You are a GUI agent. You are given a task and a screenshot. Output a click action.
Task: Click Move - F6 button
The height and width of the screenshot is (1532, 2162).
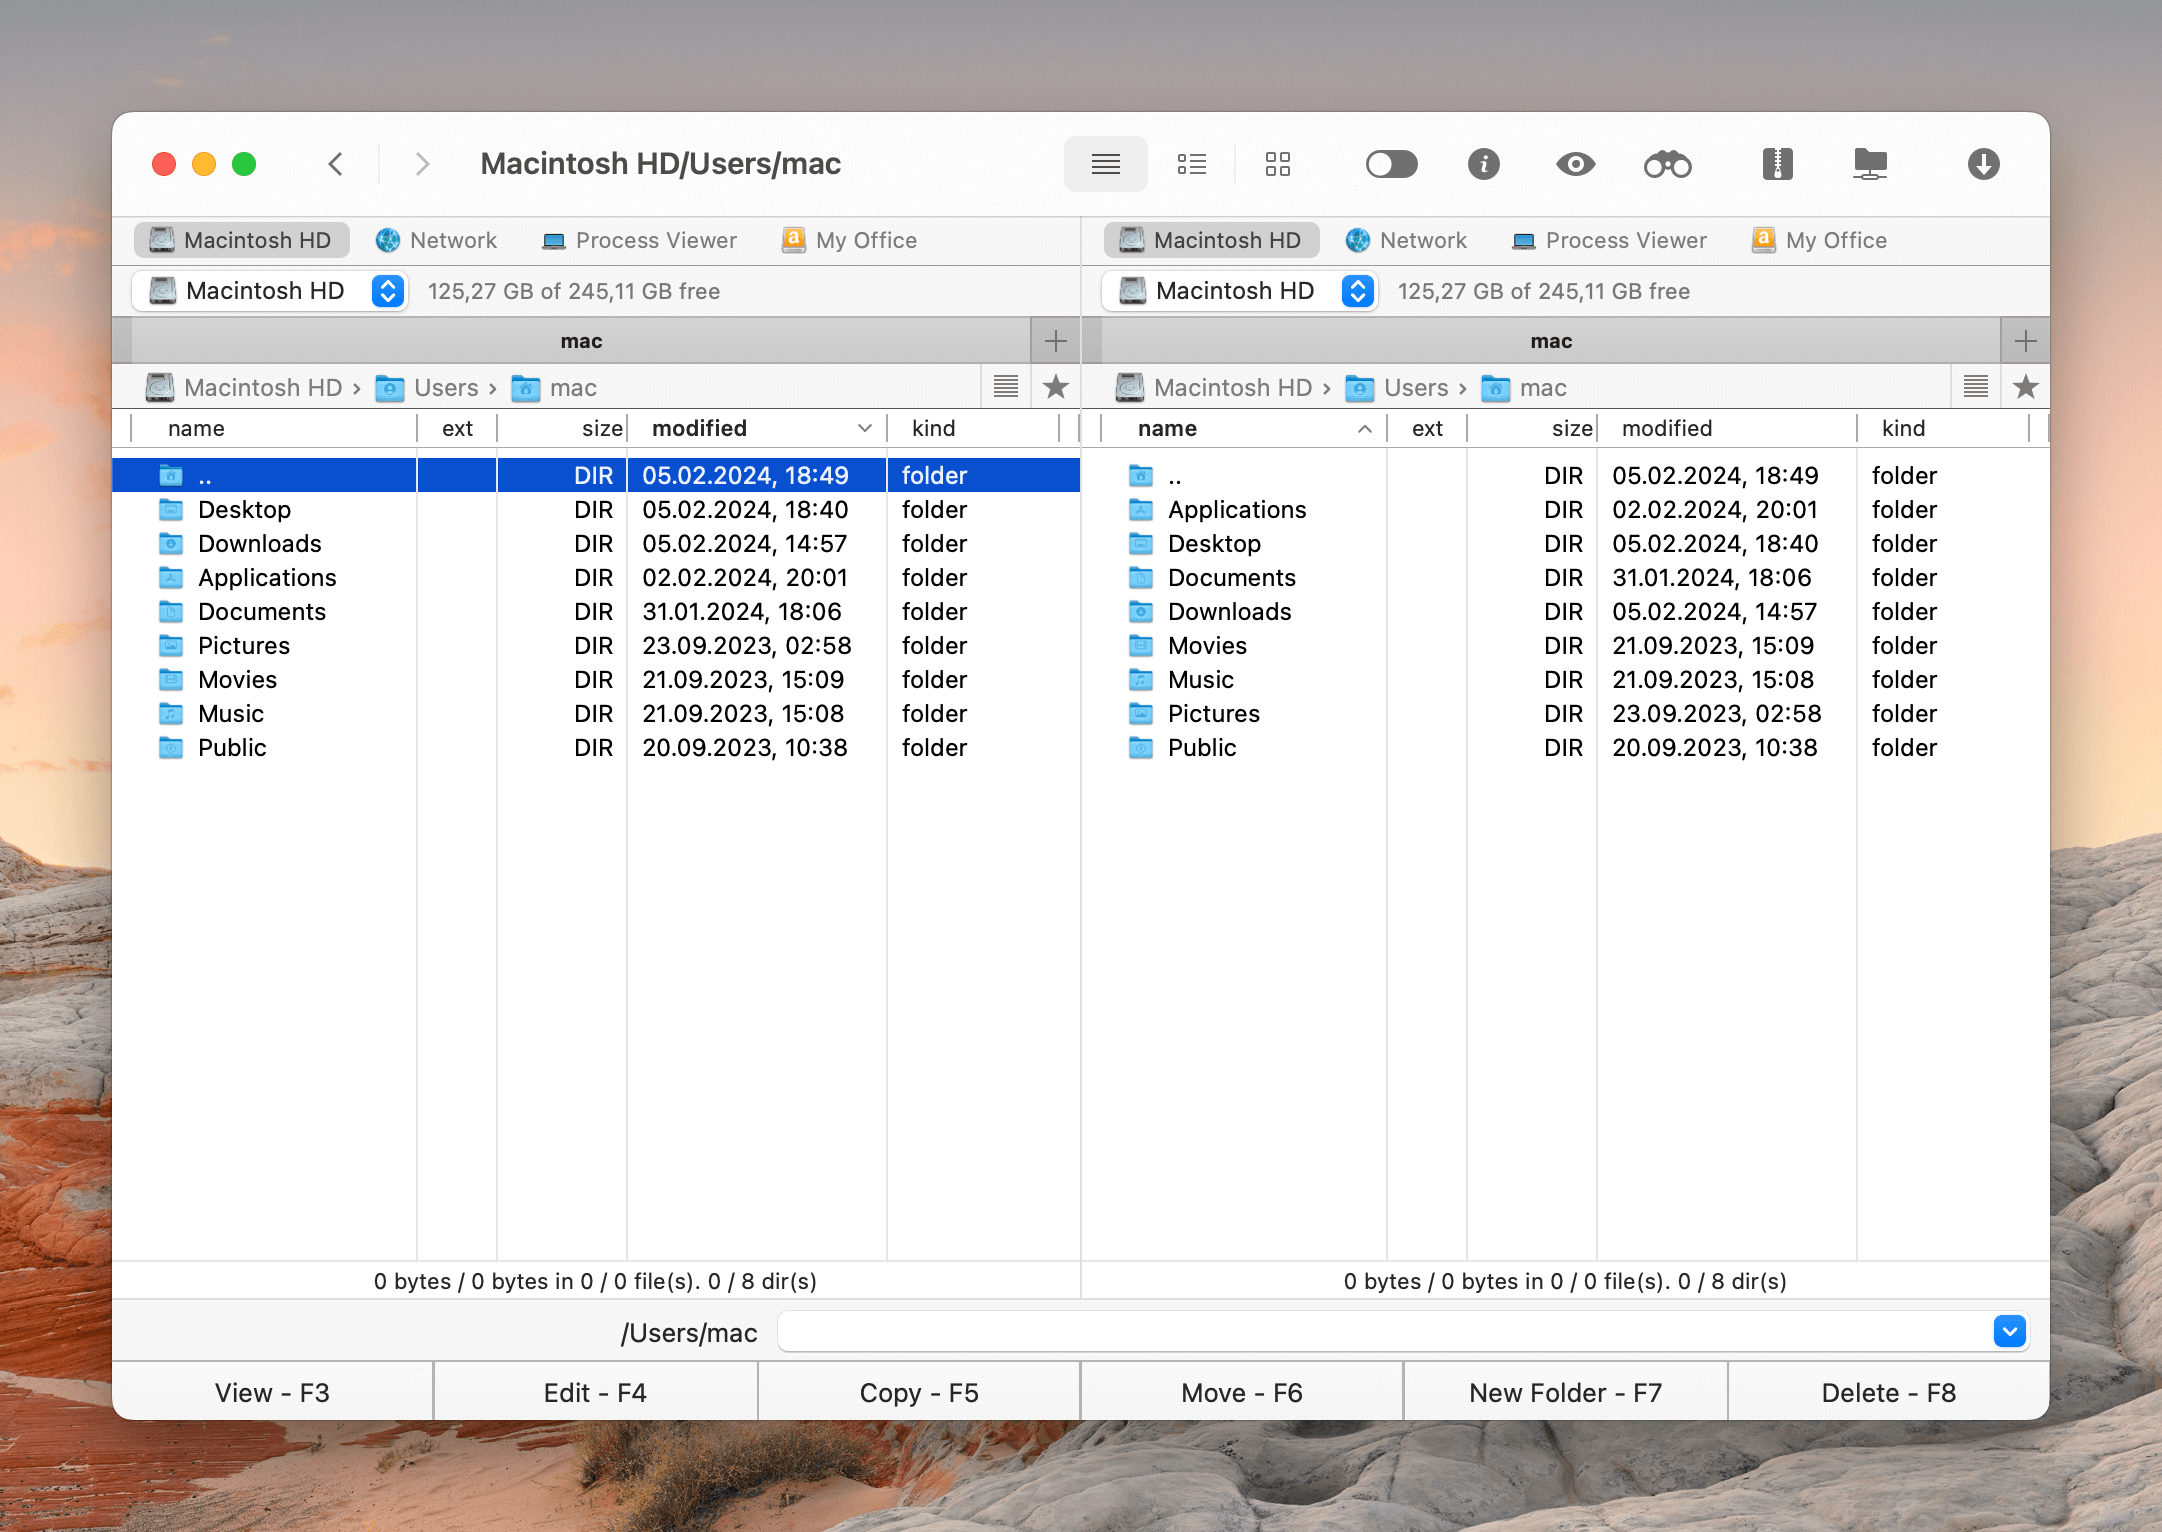coord(1242,1392)
